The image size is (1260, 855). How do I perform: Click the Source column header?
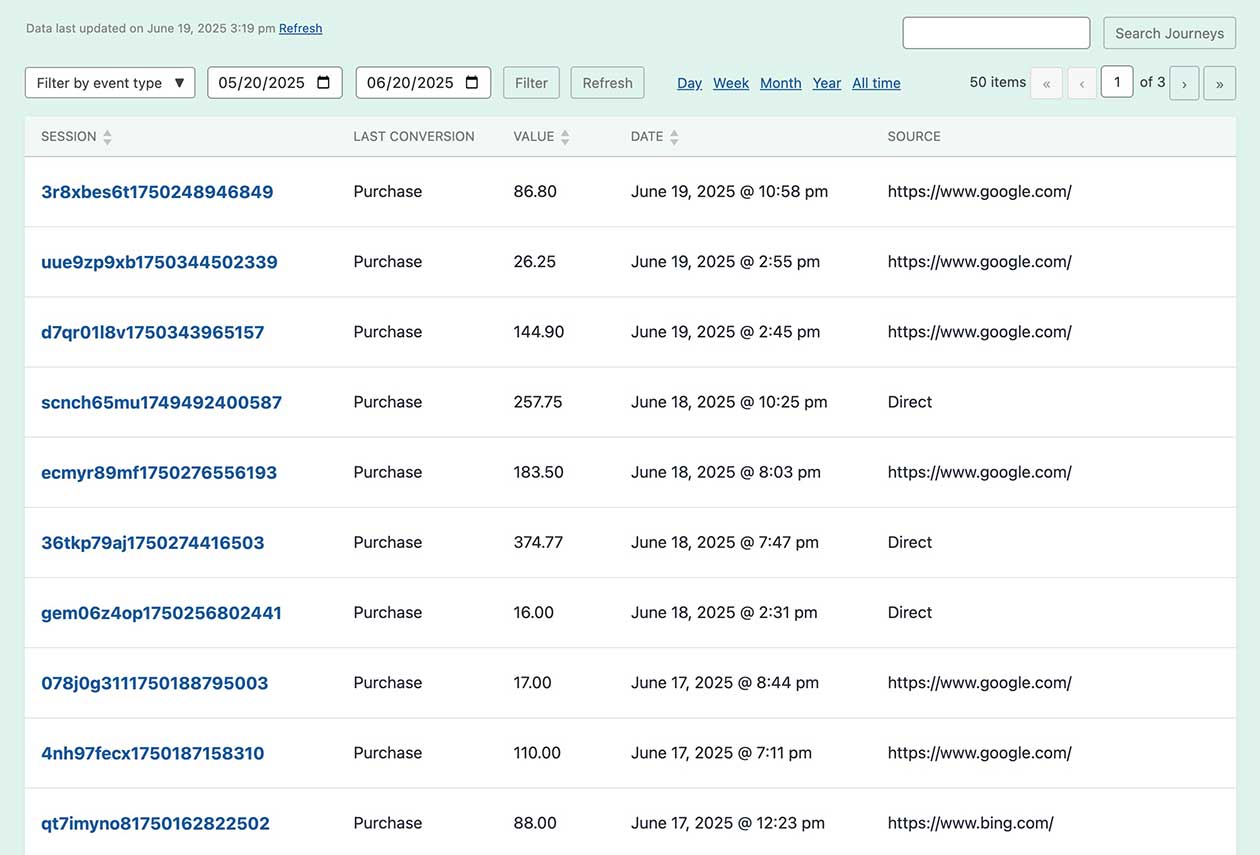click(914, 137)
